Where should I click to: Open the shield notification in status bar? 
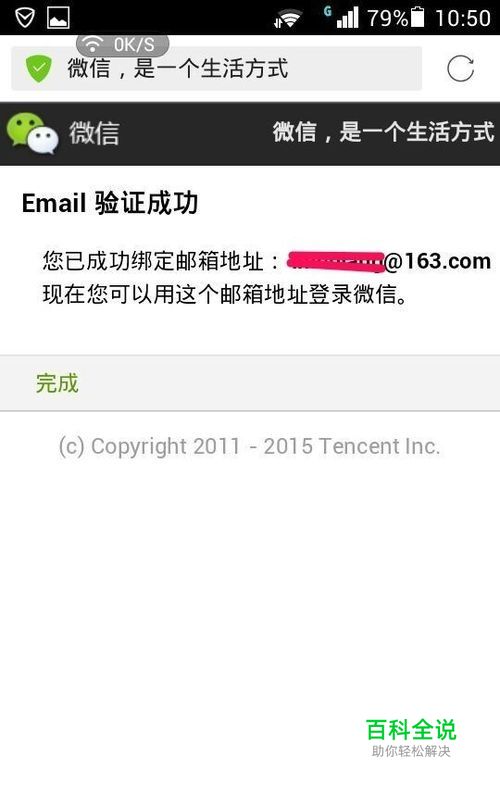point(25,18)
